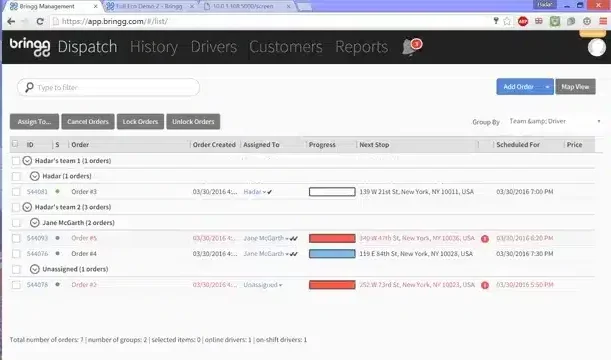
Task: Select checkbox for order 544076
Action: pos(16,254)
